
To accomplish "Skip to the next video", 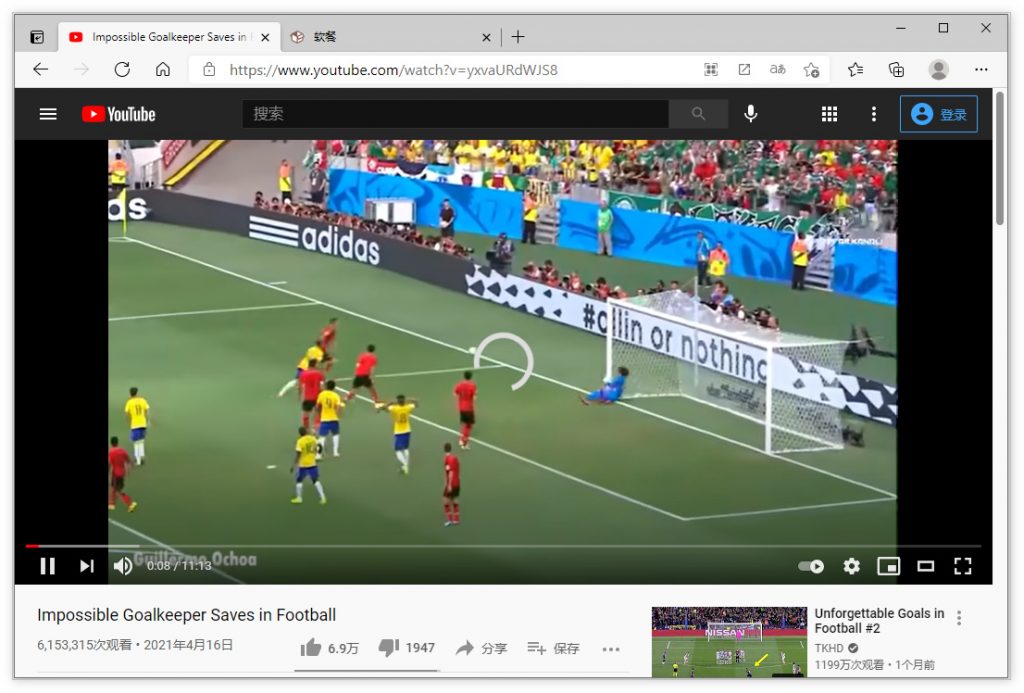I will click(87, 566).
